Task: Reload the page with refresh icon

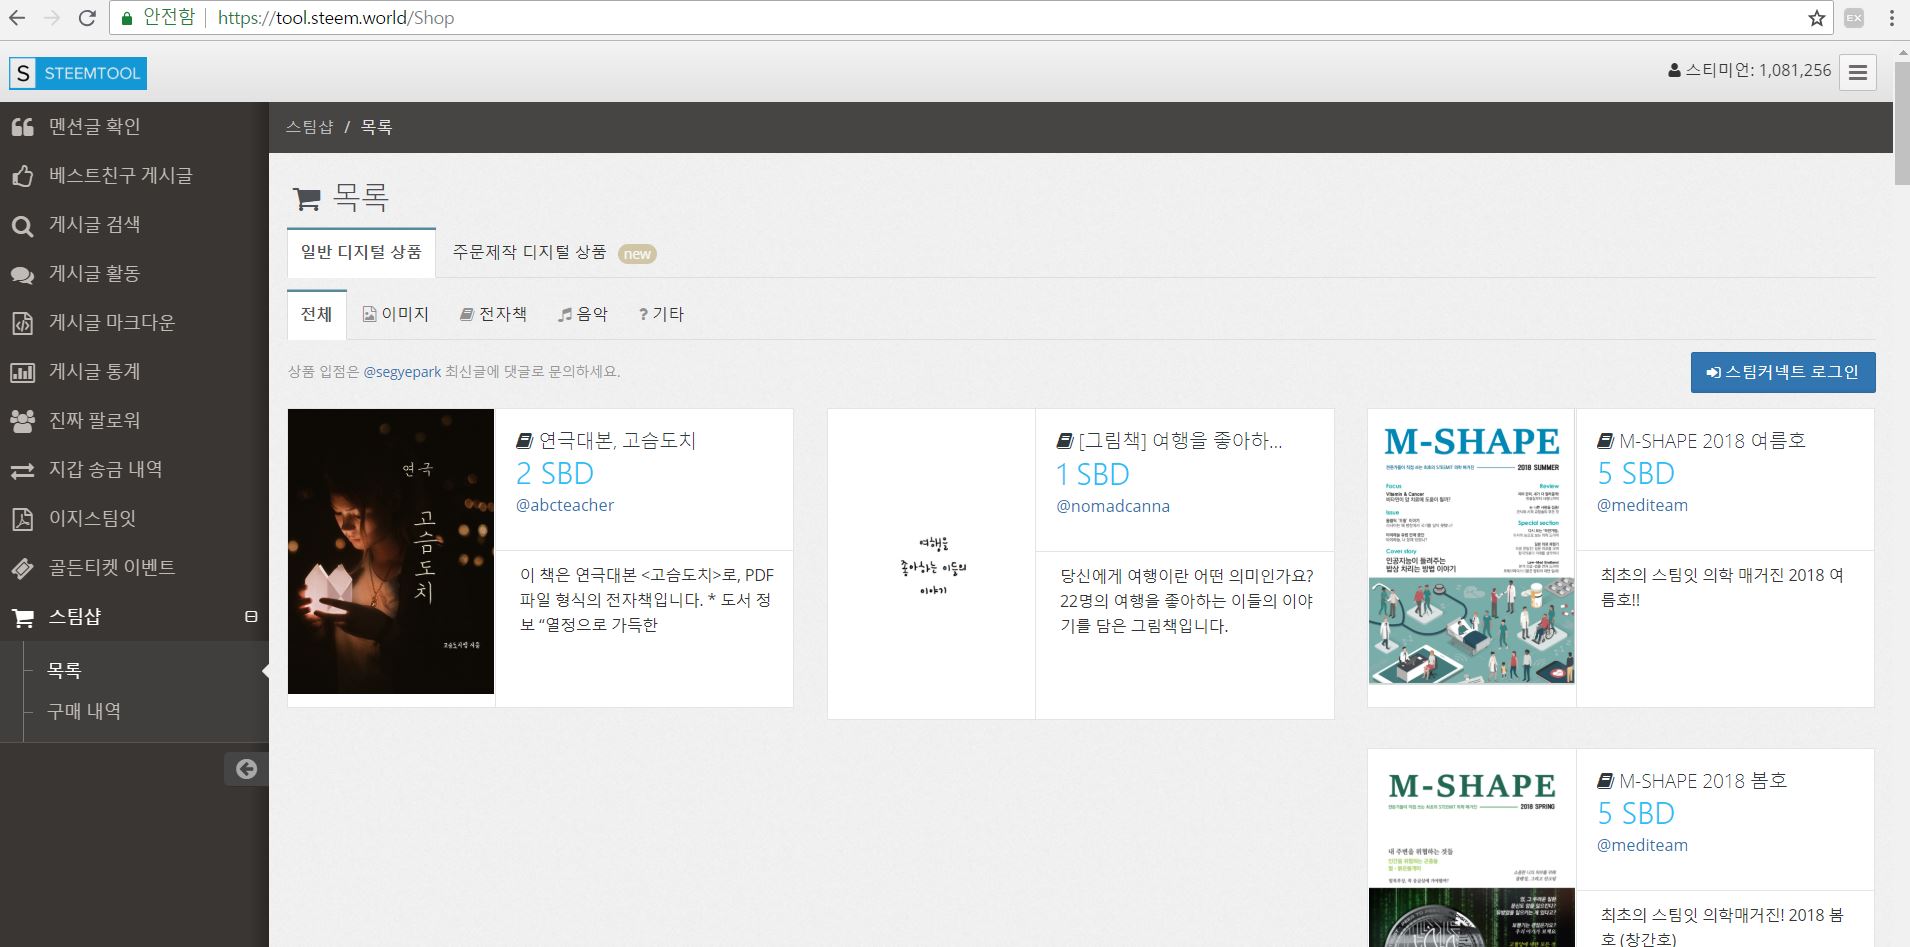Action: pyautogui.click(x=87, y=18)
